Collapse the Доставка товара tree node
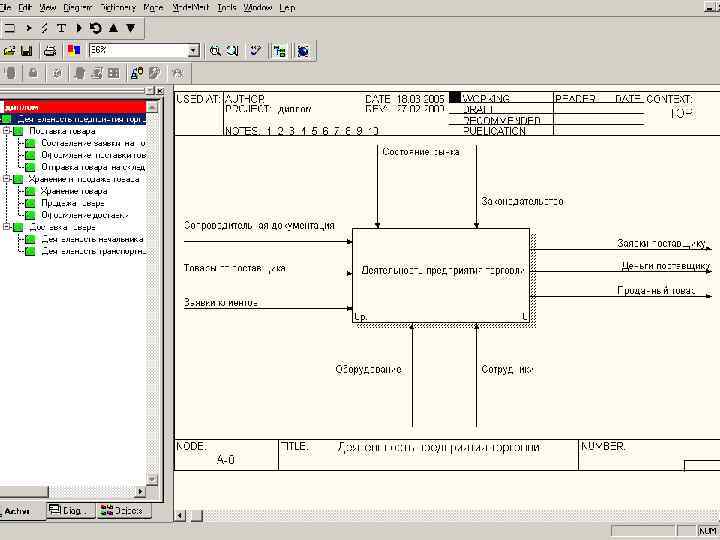The width and height of the screenshot is (720, 540). tap(6, 227)
